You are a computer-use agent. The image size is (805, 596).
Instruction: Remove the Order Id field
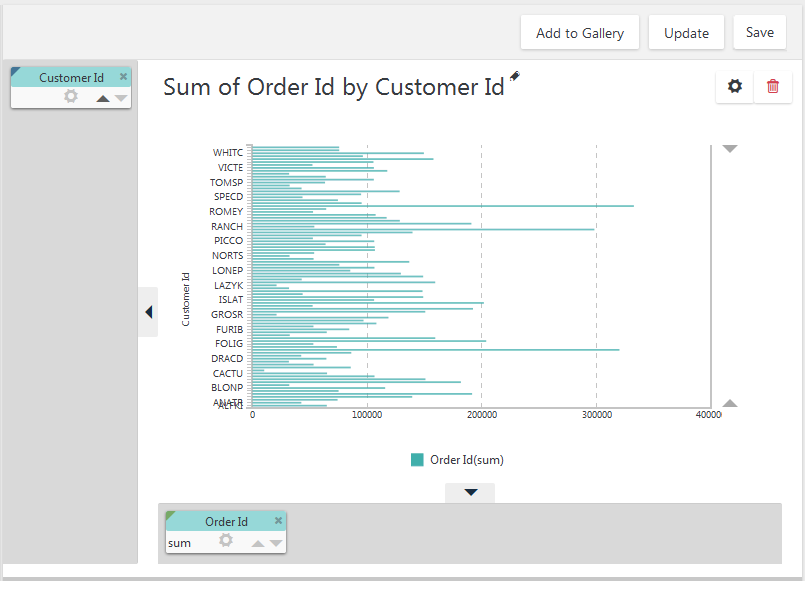click(x=278, y=521)
